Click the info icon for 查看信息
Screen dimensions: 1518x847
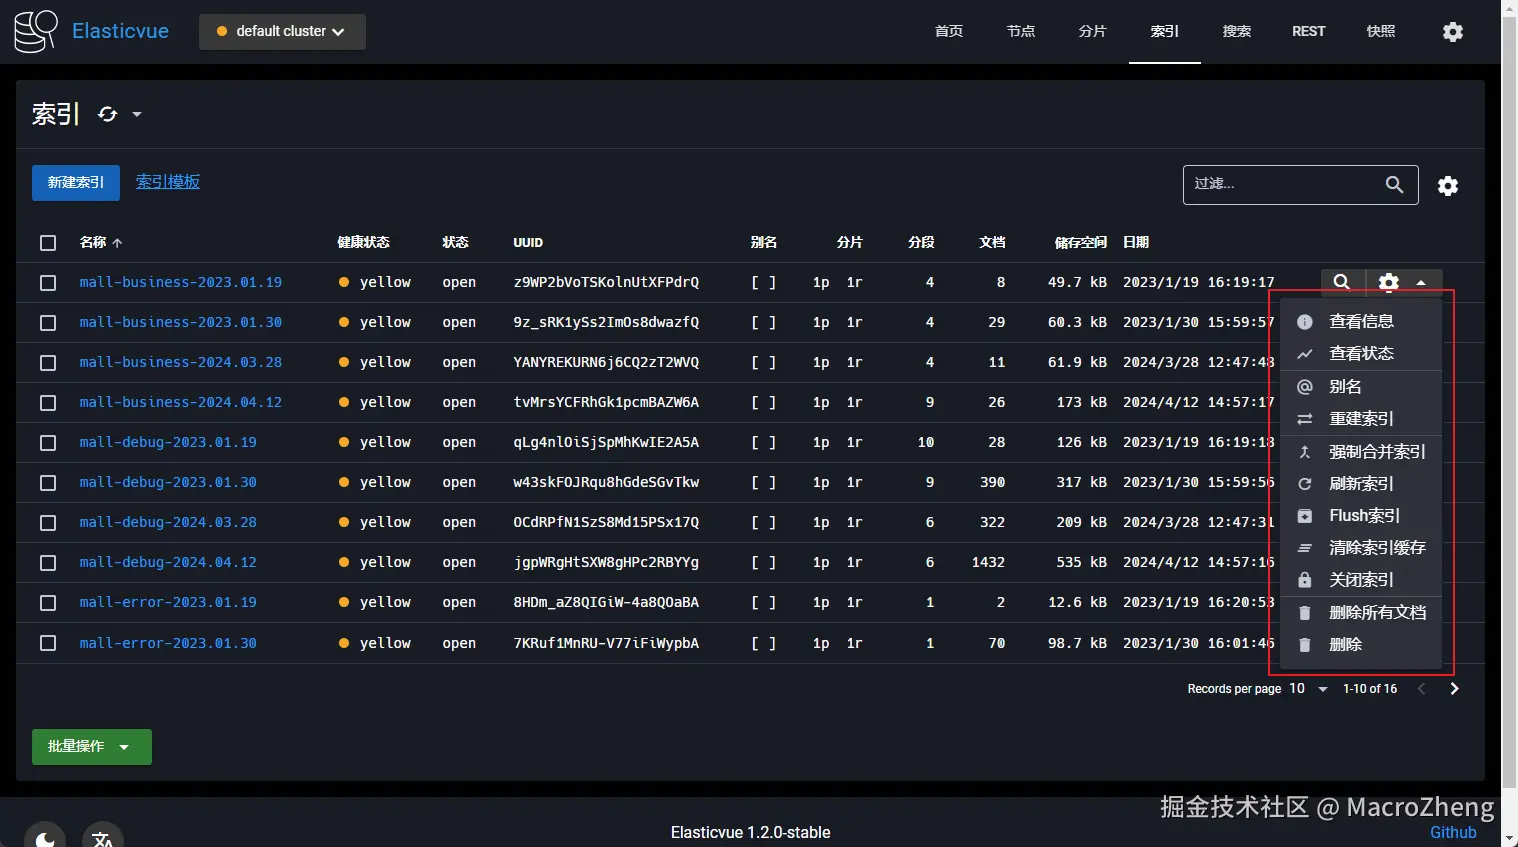click(1305, 322)
